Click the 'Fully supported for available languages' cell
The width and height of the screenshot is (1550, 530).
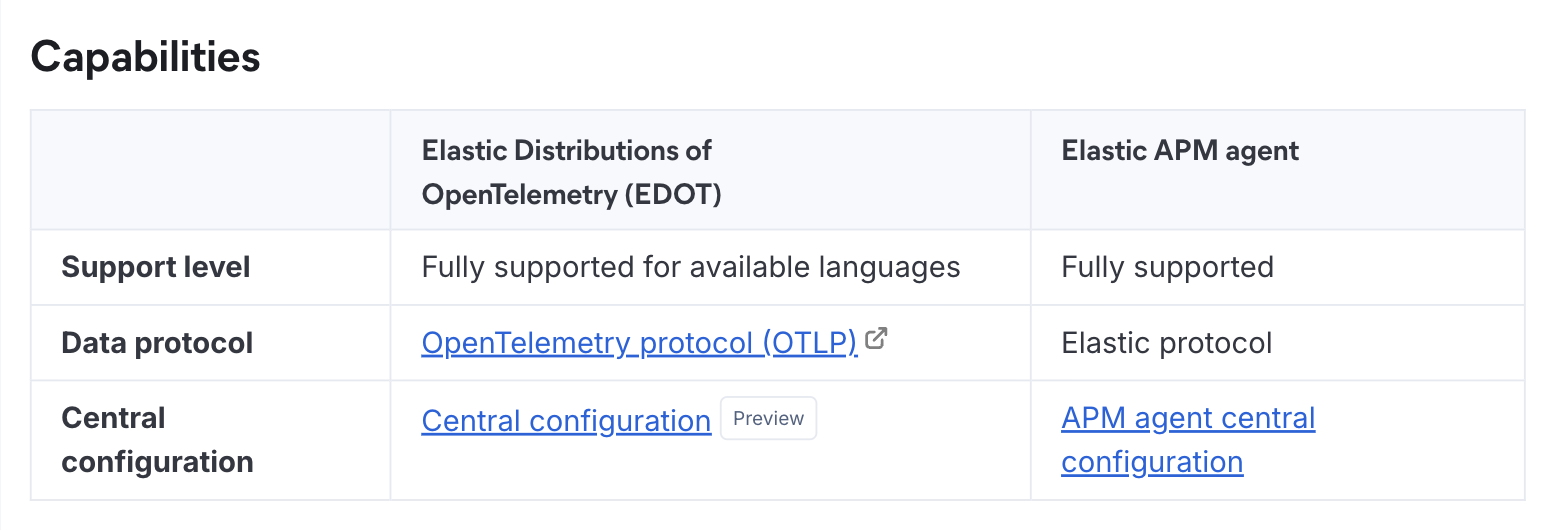point(690,267)
